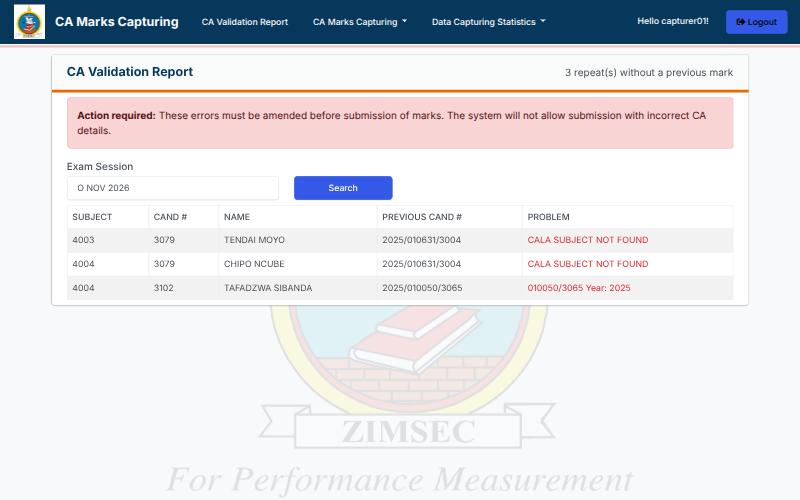
Task: Click previous cand 2025/010631/3004 in Chipo Ncube's row
Action: coord(421,264)
